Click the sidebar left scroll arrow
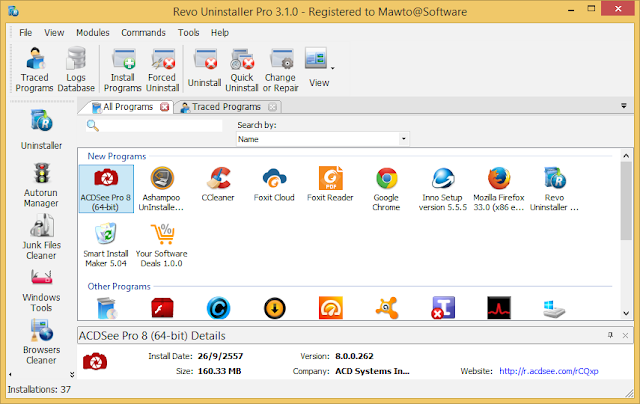 click(10, 374)
